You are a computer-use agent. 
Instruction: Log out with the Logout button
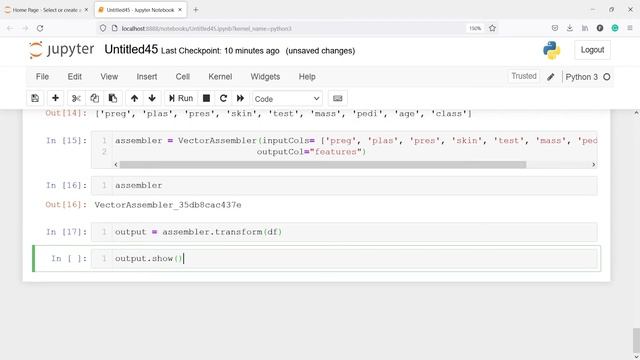[592, 50]
